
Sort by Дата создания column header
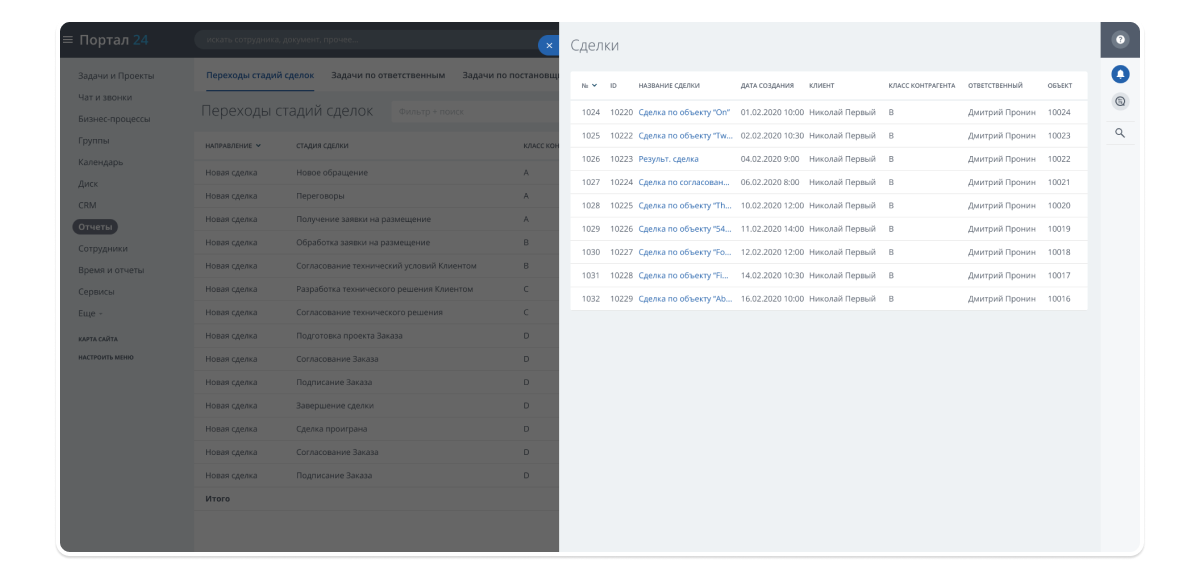767,86
